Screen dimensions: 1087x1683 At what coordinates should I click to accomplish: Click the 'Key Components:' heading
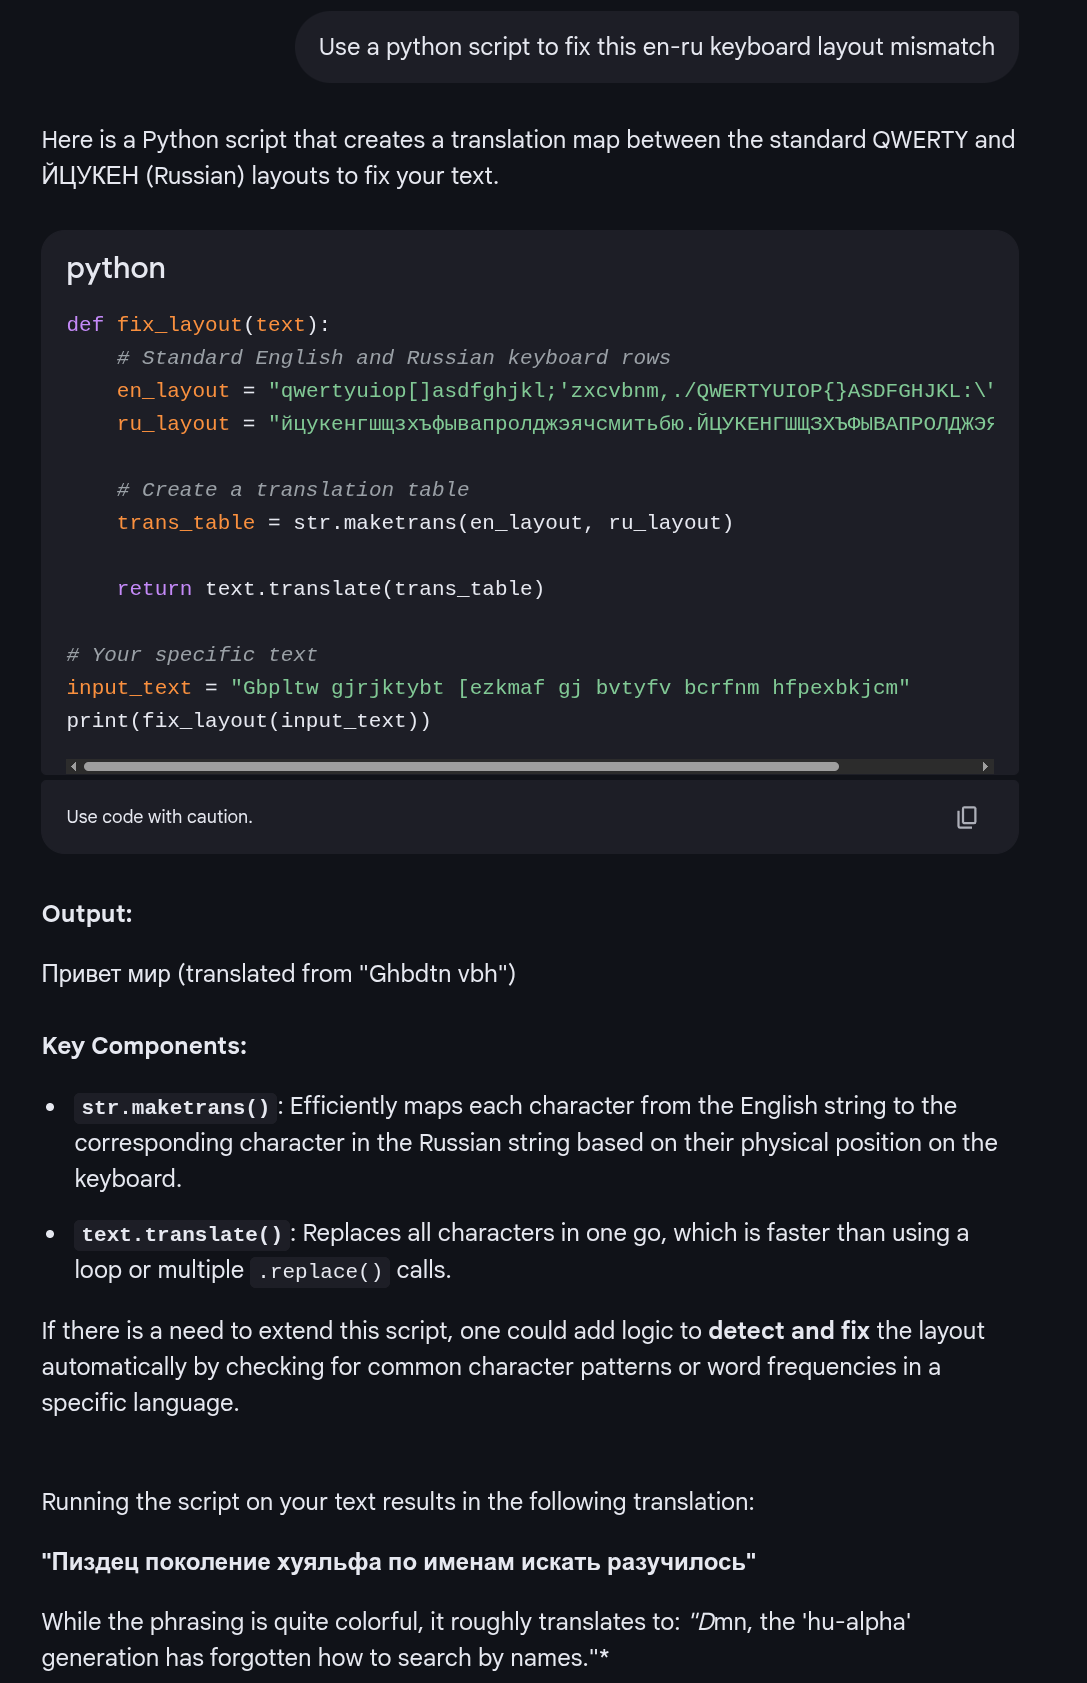144,1046
